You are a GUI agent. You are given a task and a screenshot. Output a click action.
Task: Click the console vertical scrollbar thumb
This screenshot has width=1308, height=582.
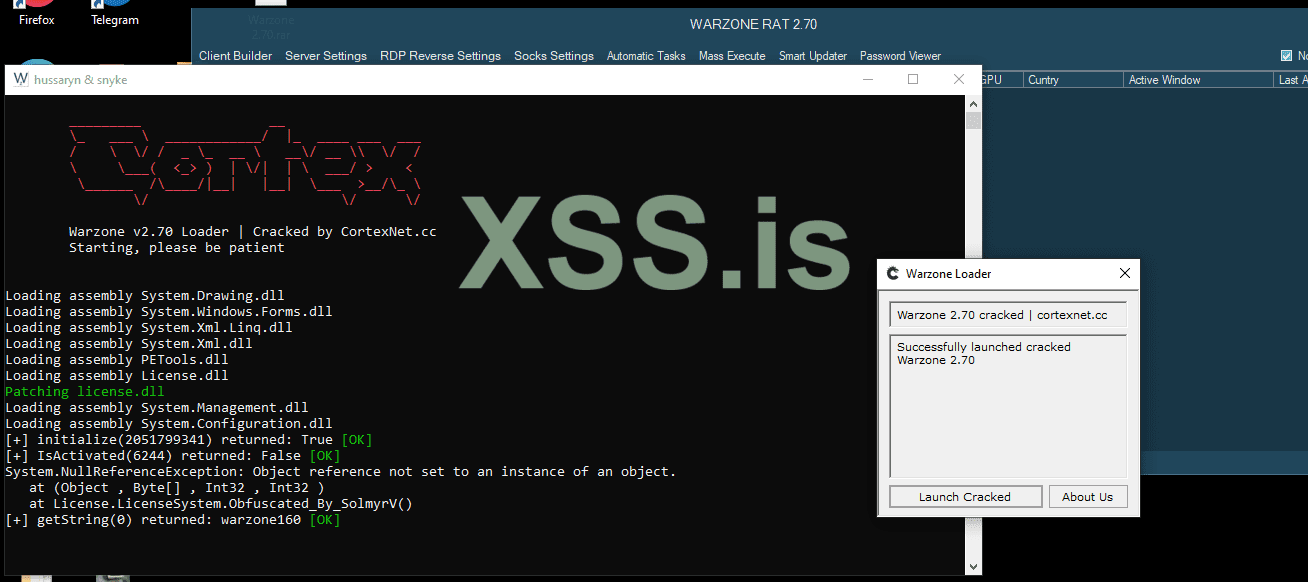(973, 121)
